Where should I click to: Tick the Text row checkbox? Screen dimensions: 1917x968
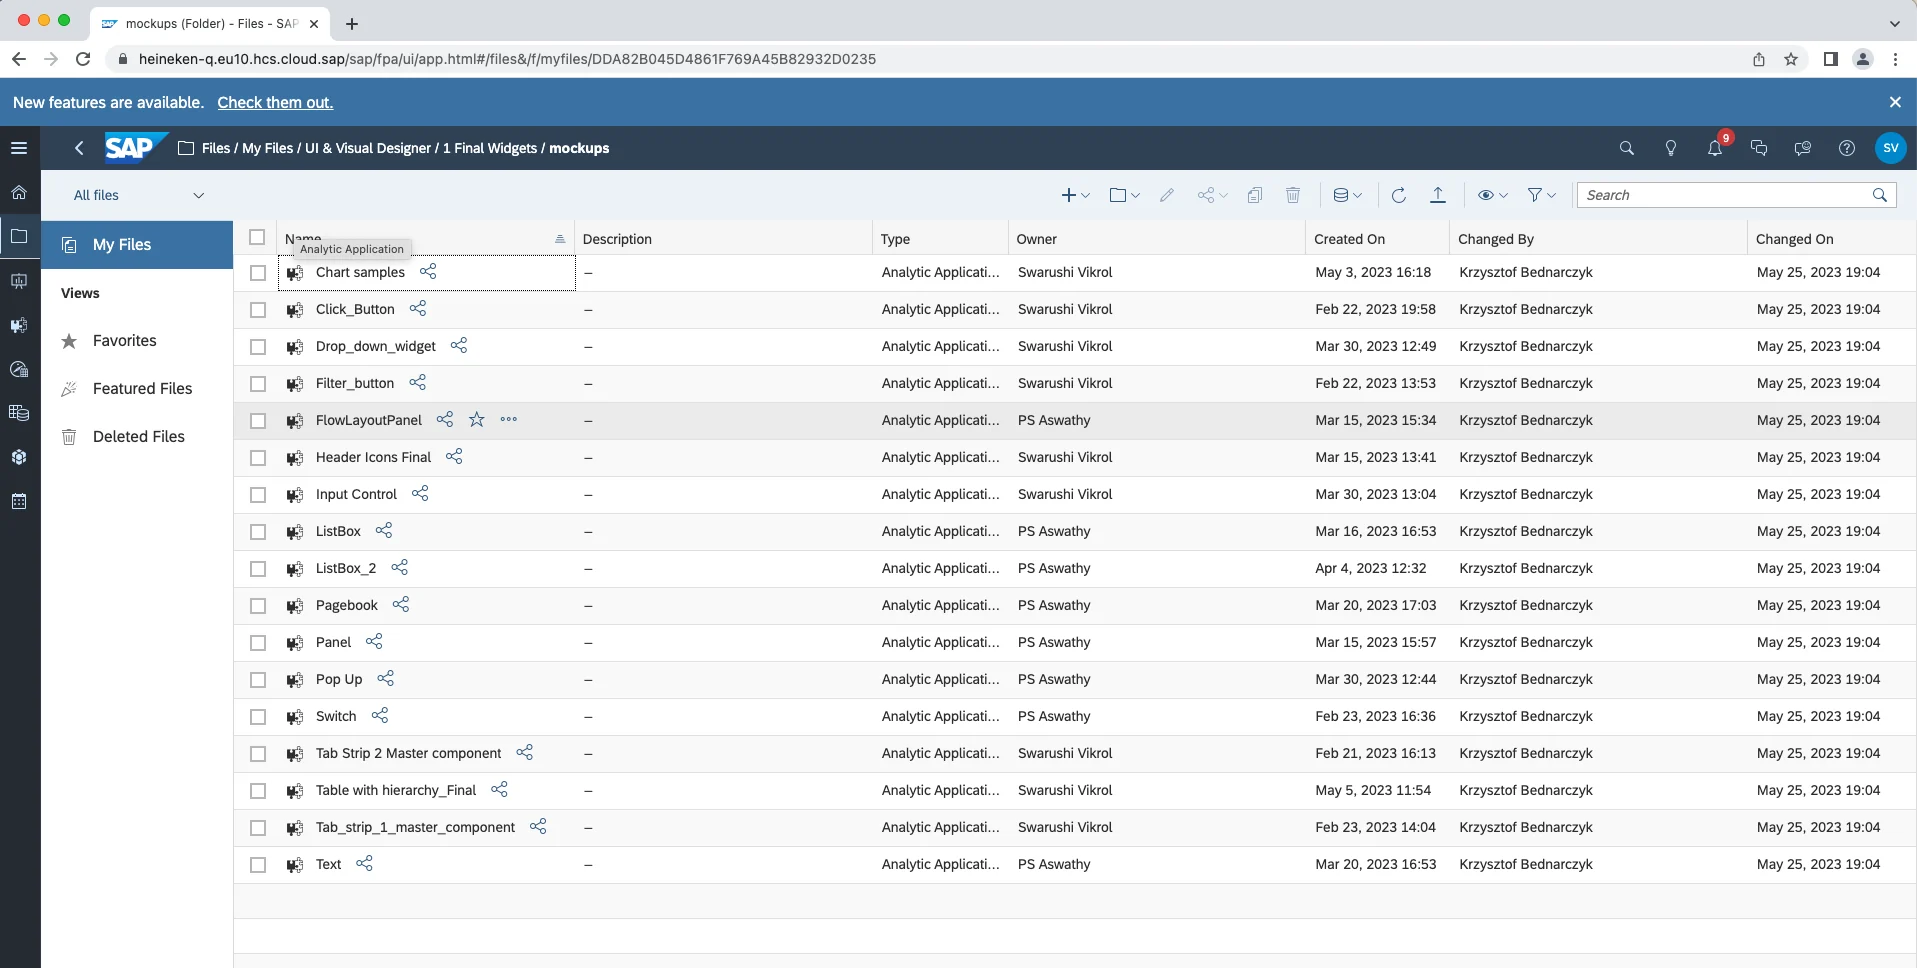[x=258, y=865]
